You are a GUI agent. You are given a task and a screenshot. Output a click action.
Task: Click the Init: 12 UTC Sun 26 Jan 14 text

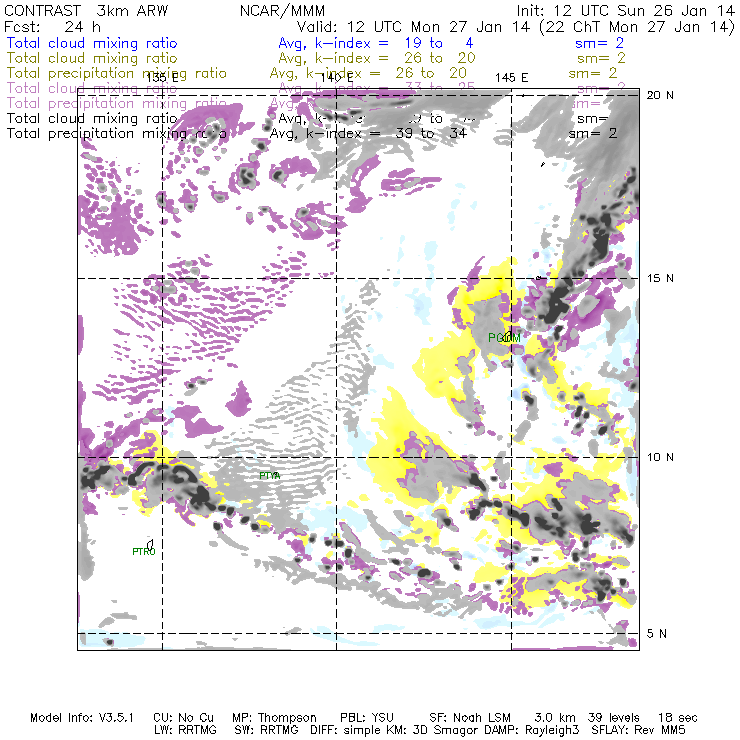coord(625,11)
